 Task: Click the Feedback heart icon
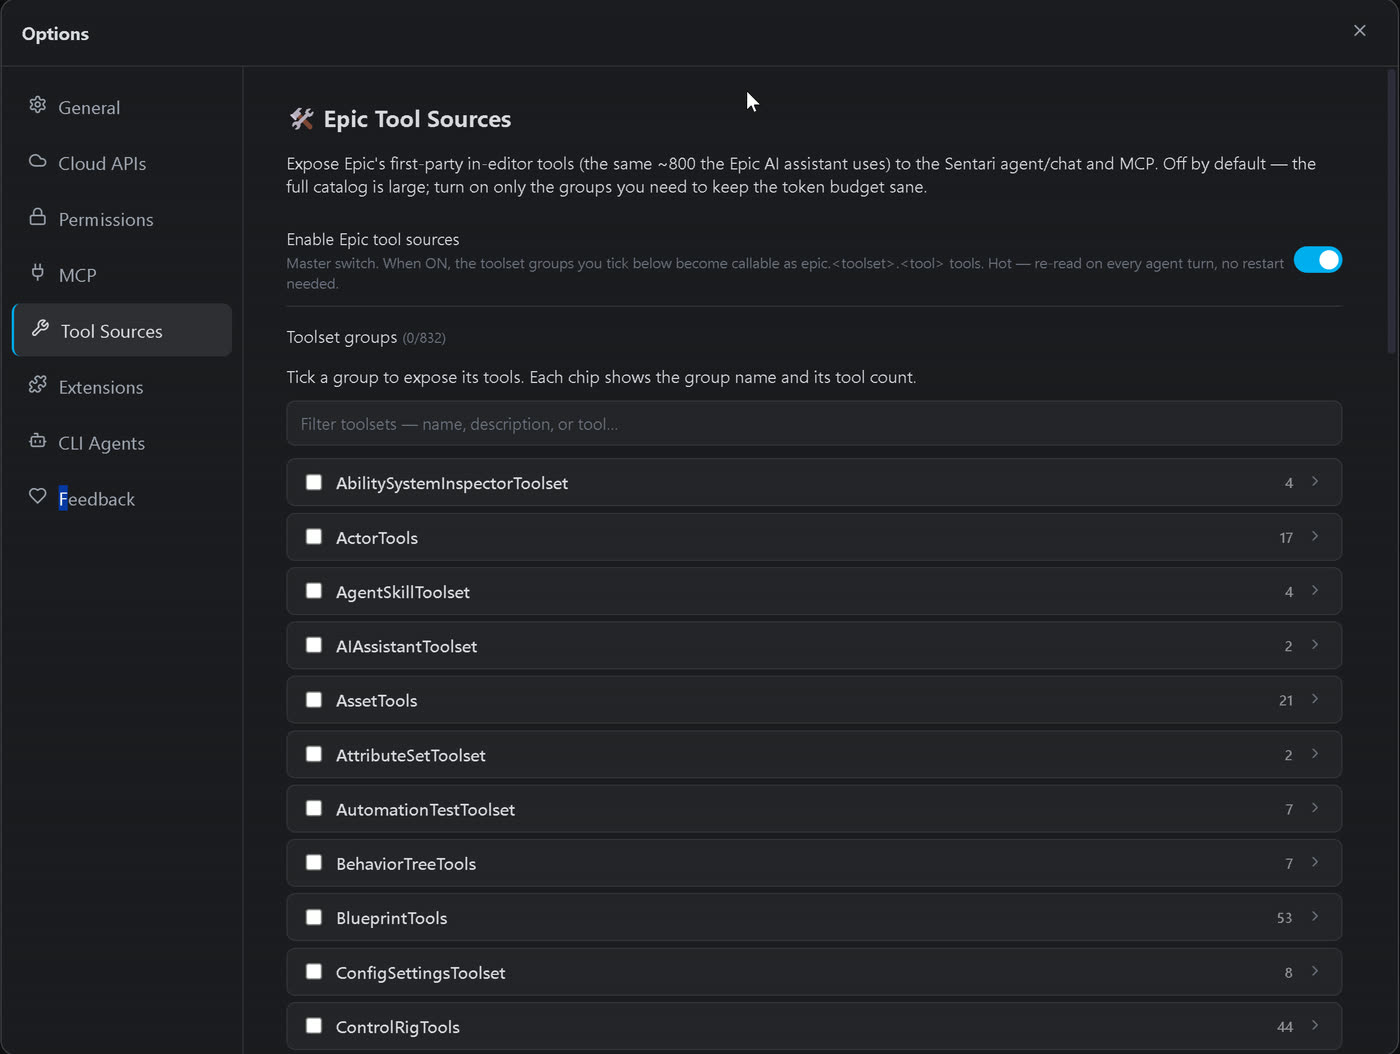point(38,496)
